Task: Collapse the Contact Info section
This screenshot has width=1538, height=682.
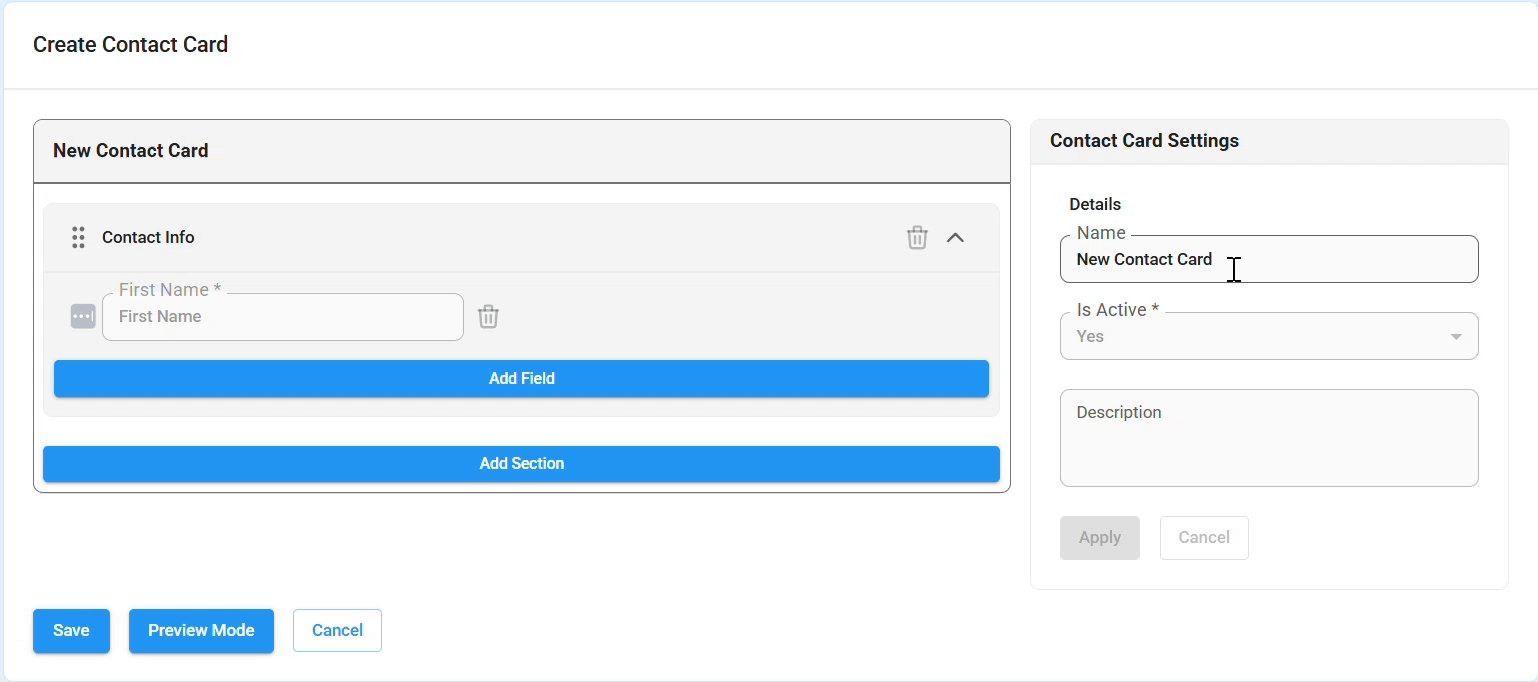Action: pyautogui.click(x=955, y=238)
